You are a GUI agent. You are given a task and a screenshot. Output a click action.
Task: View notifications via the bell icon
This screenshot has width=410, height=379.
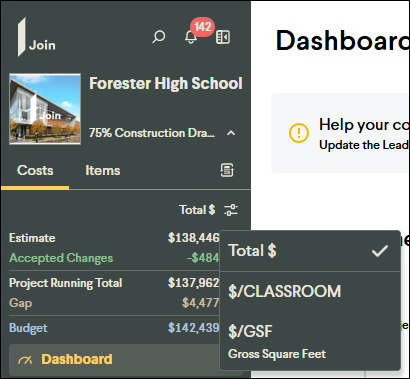click(191, 37)
